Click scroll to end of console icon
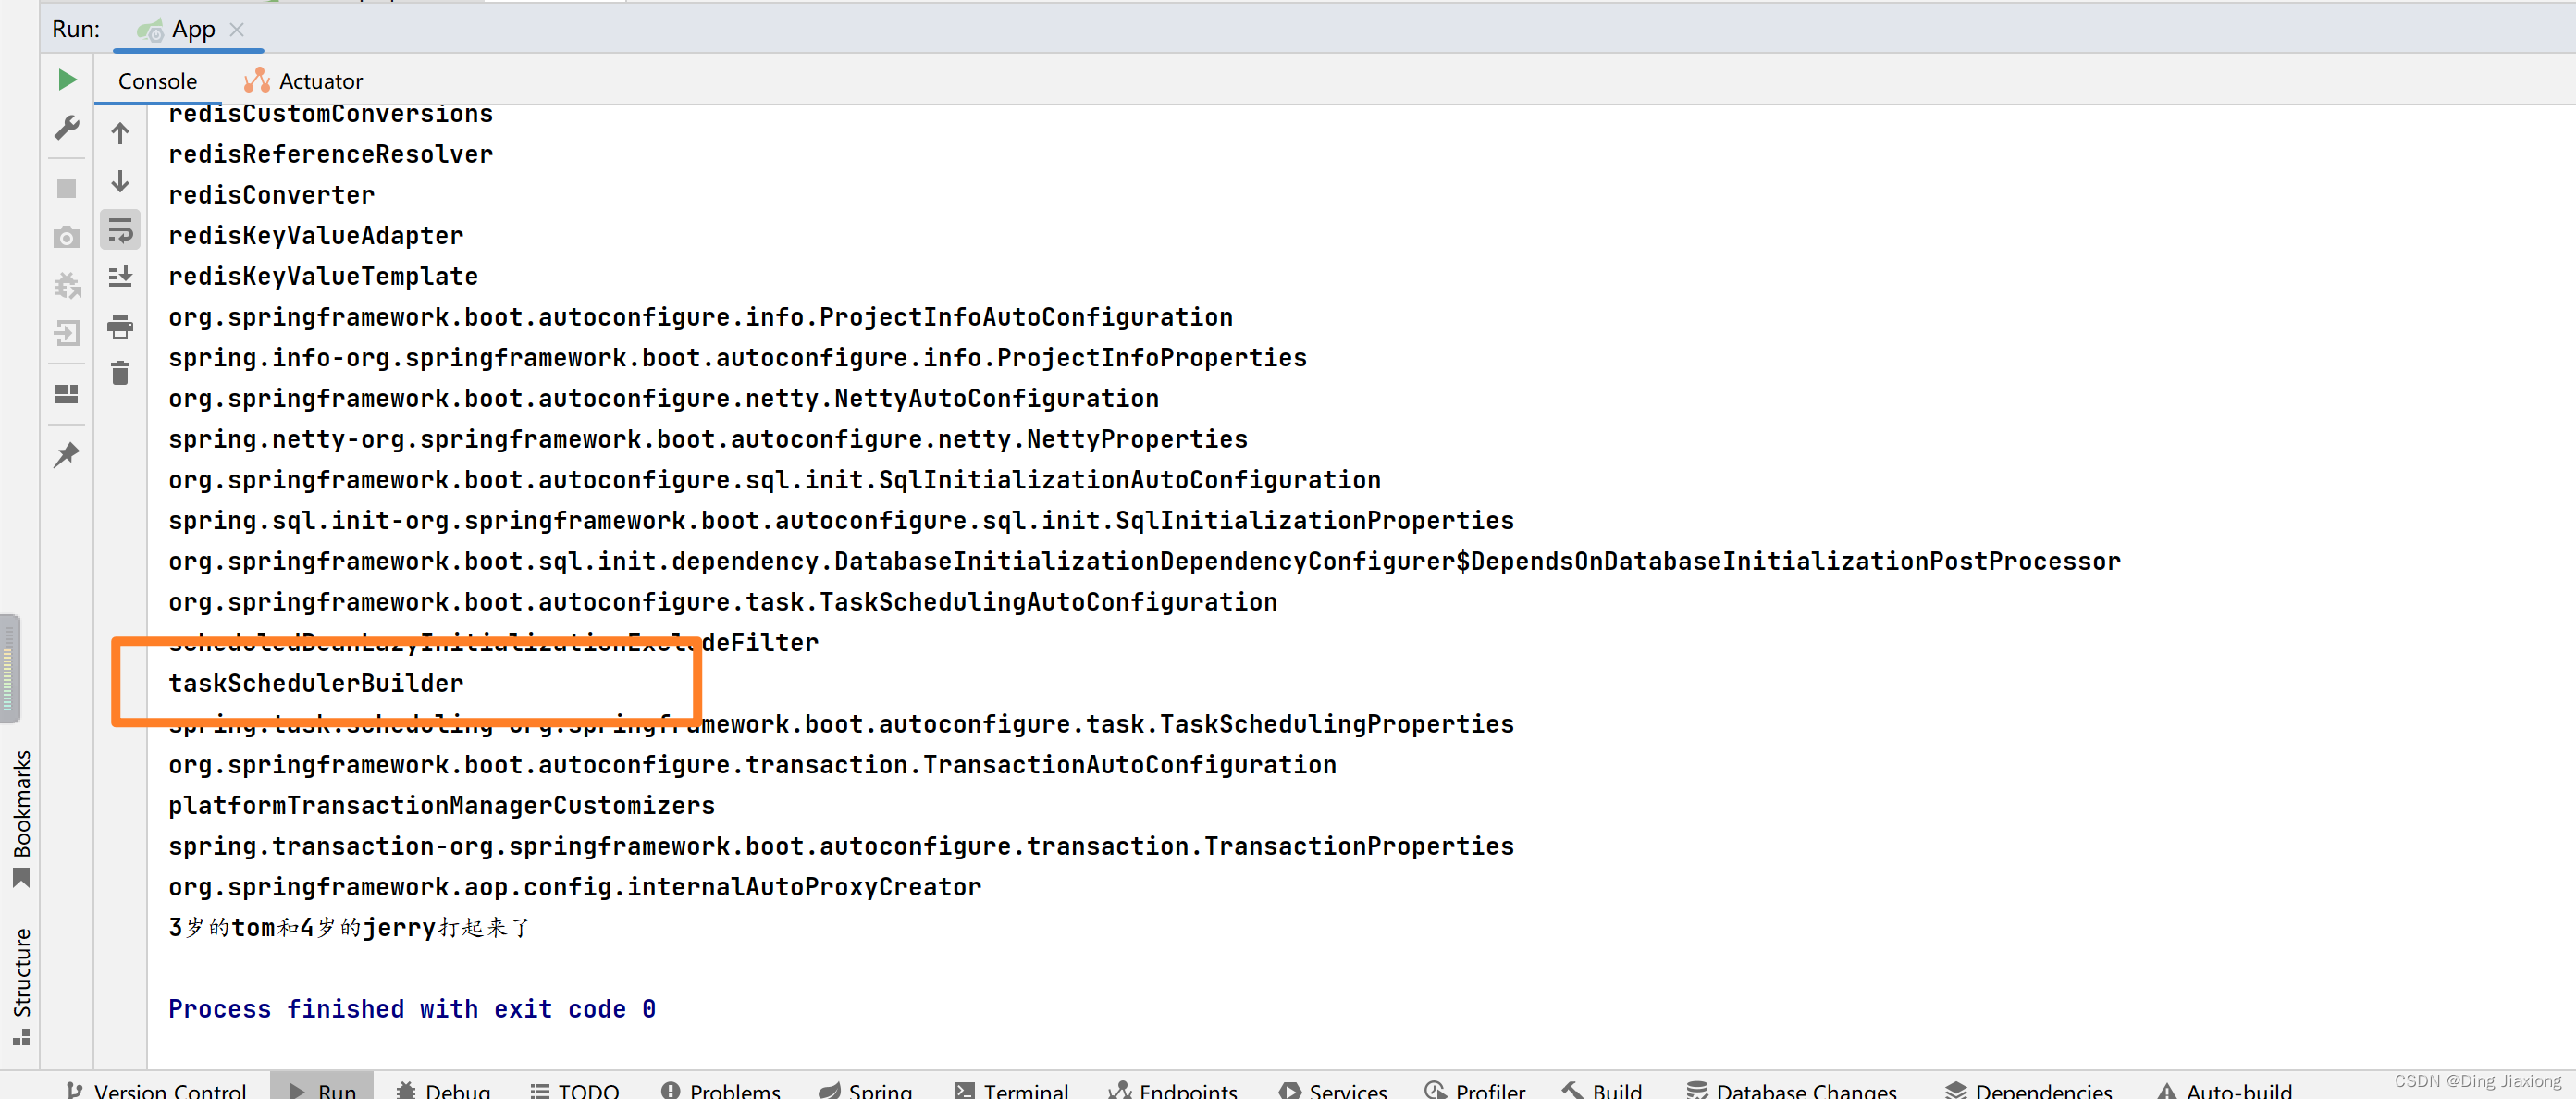Screen dimensions: 2576x1099 tap(120, 277)
